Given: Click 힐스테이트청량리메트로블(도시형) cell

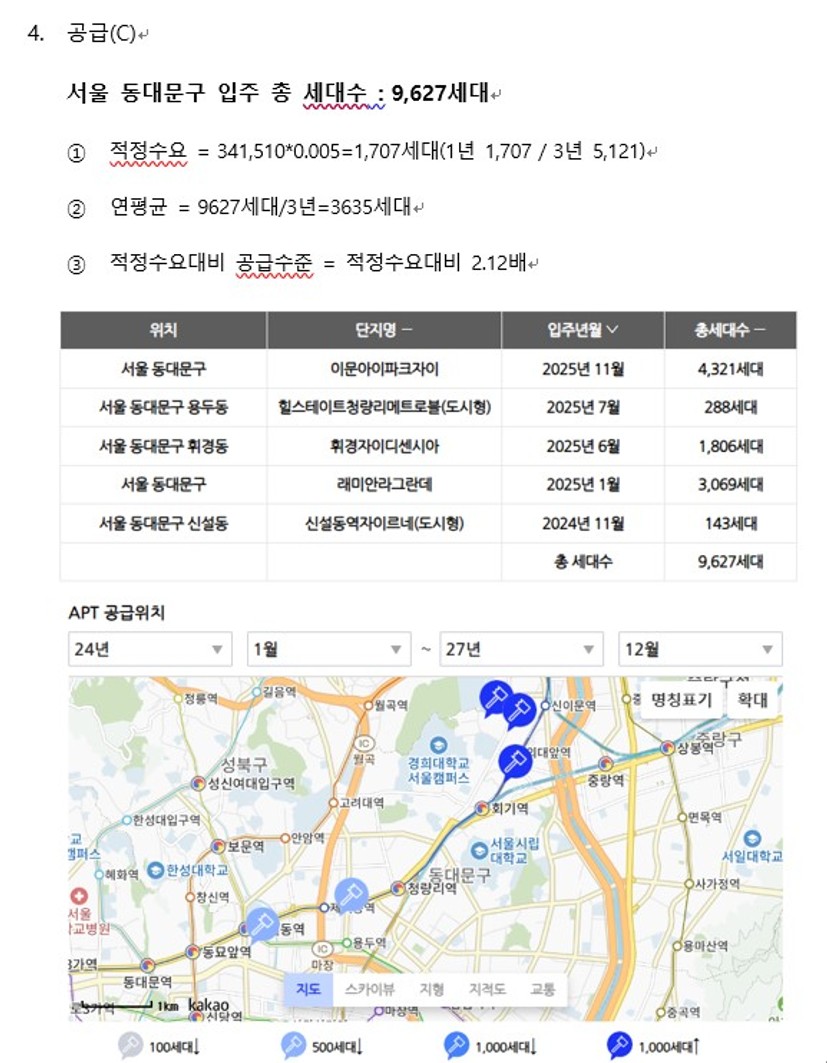Looking at the screenshot, I should click(x=384, y=407).
